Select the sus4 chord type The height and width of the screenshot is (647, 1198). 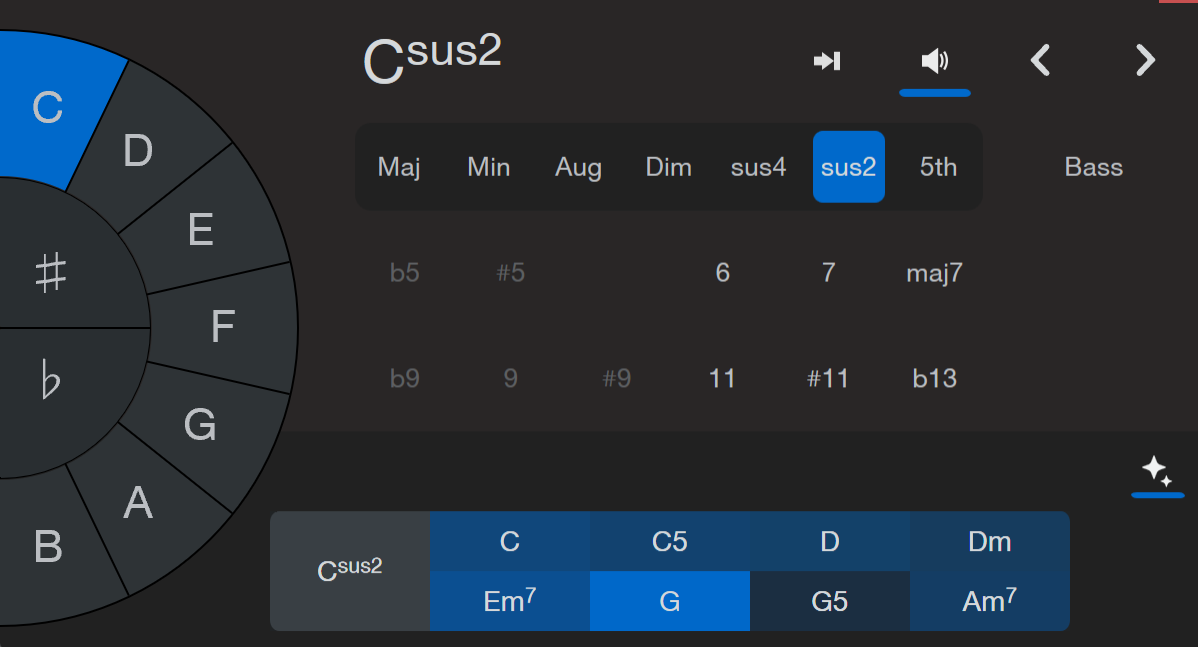point(758,167)
